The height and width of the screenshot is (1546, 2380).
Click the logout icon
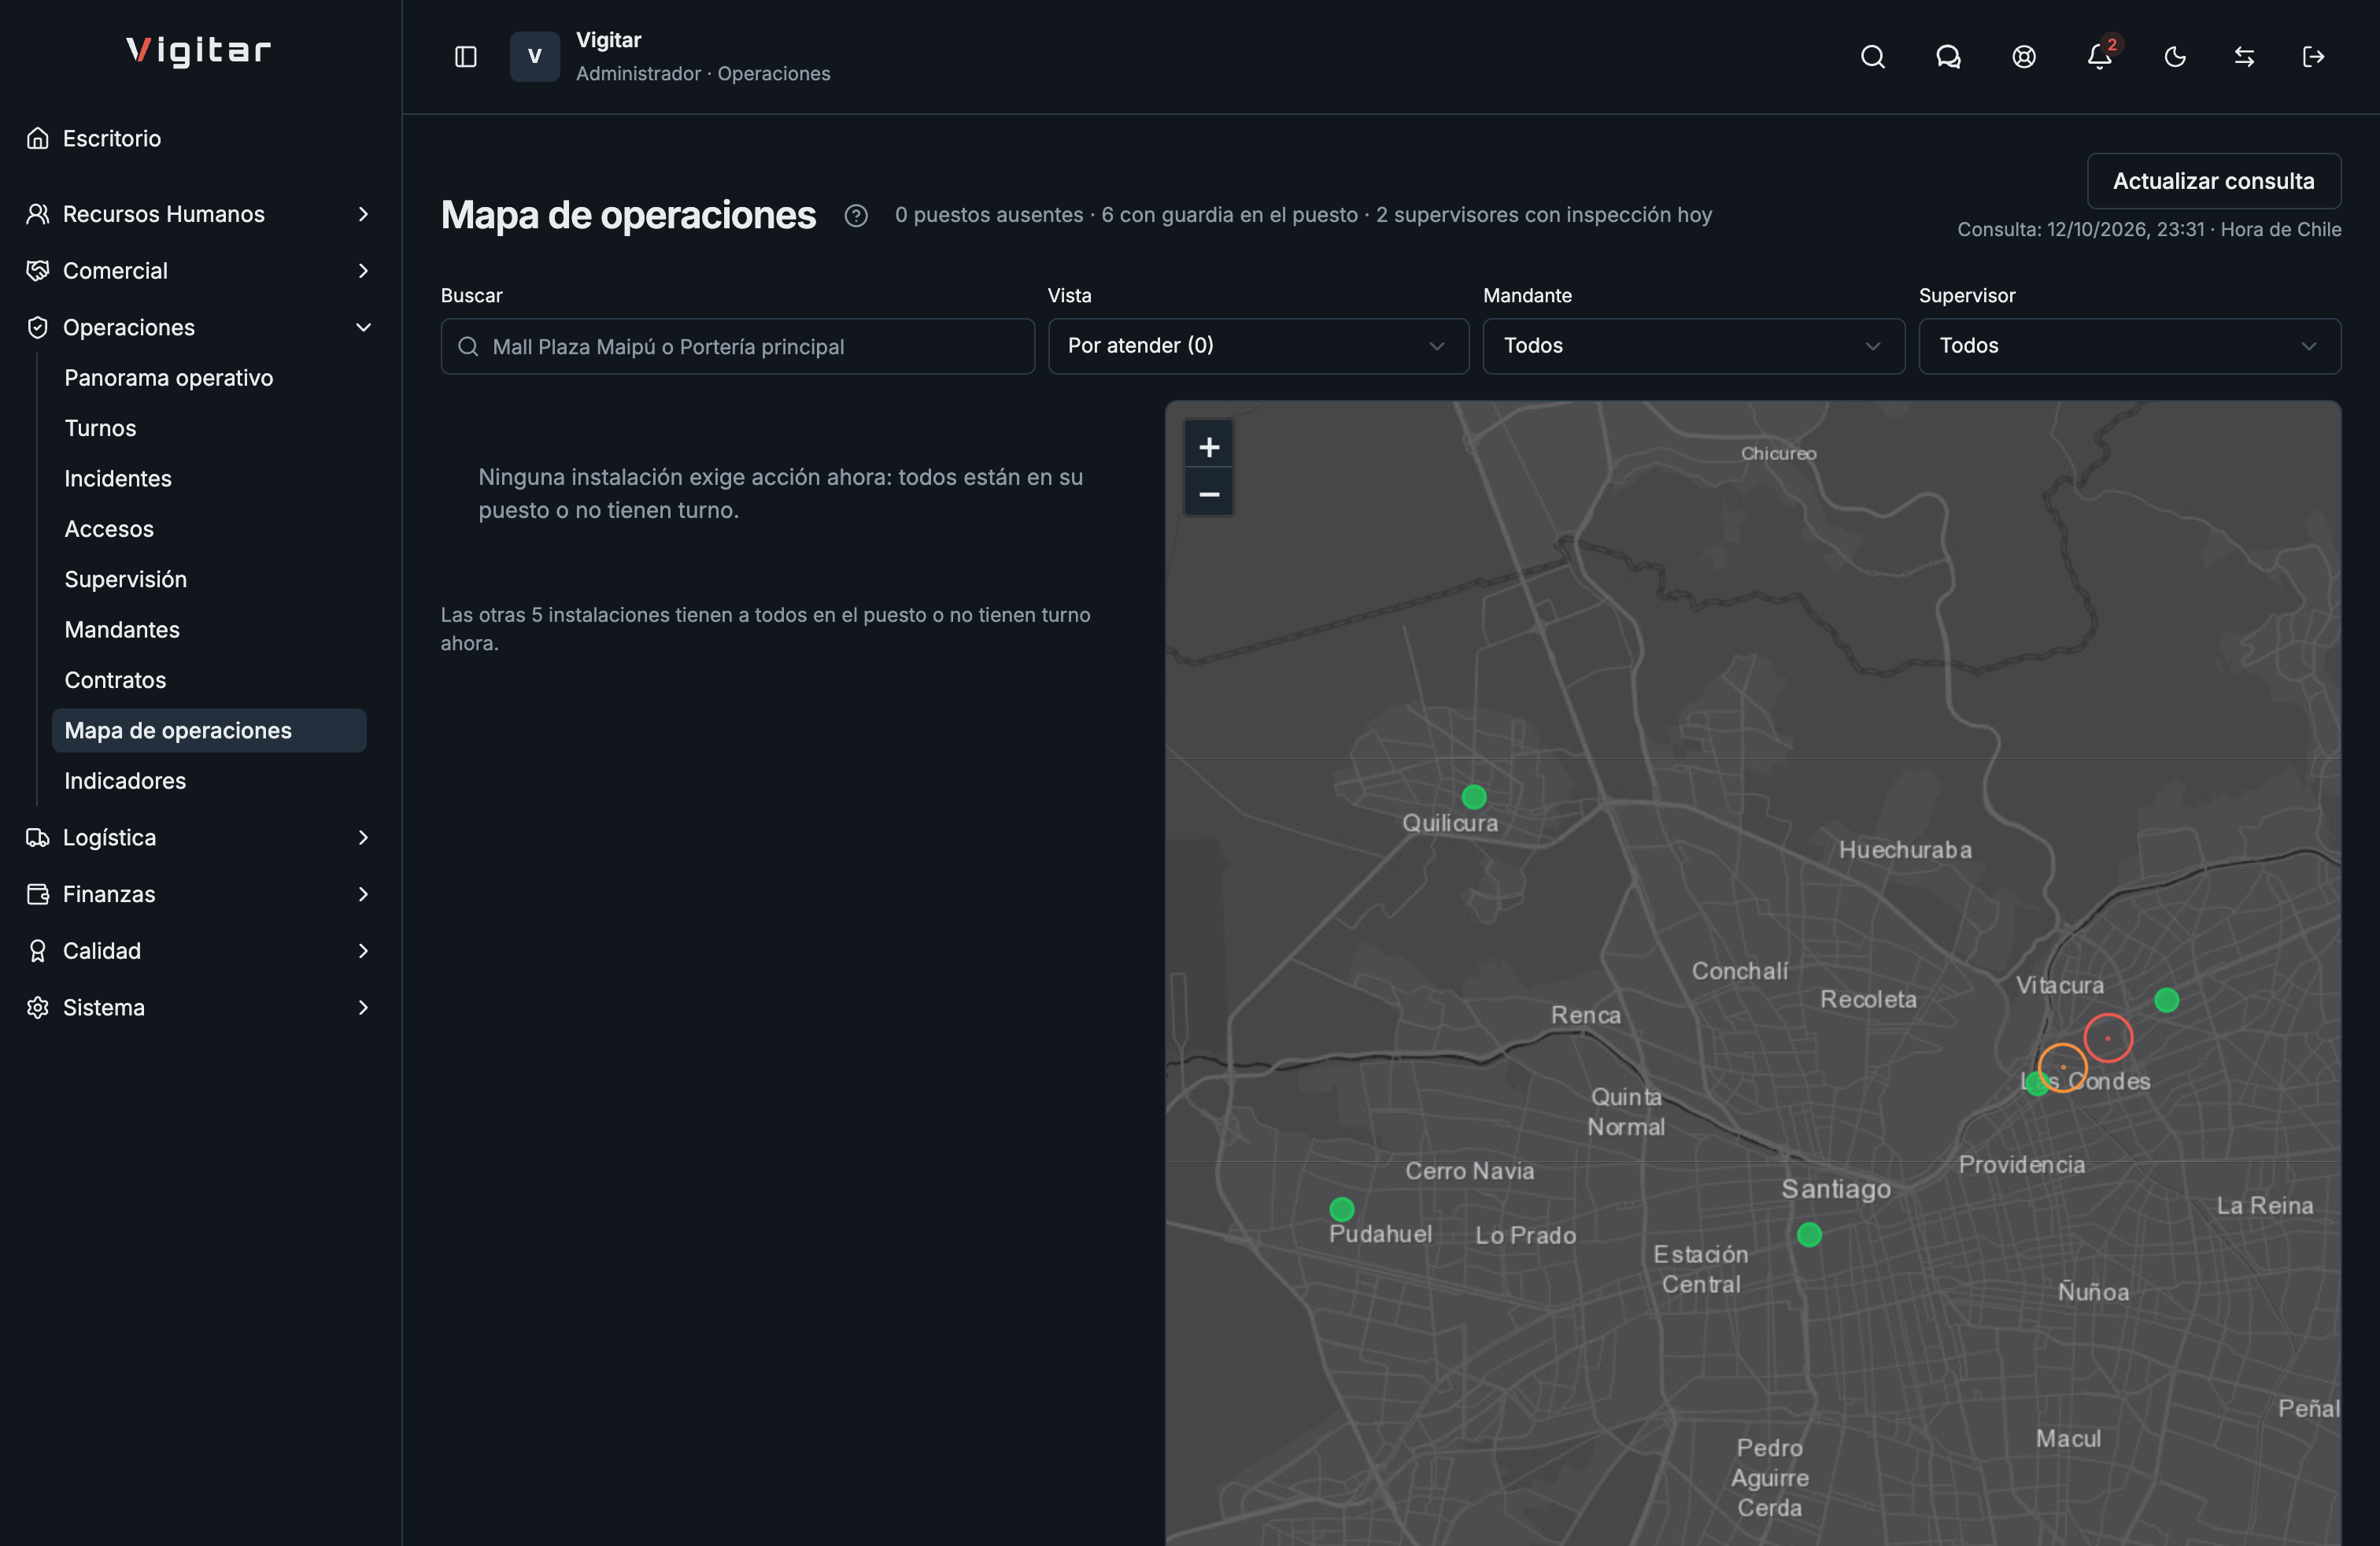pyautogui.click(x=2313, y=57)
